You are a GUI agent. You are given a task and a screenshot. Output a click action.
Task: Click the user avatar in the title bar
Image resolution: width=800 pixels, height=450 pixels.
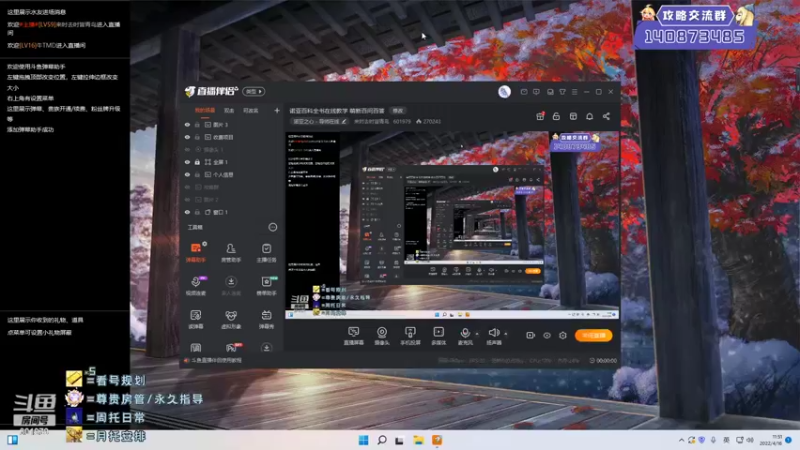pos(504,91)
